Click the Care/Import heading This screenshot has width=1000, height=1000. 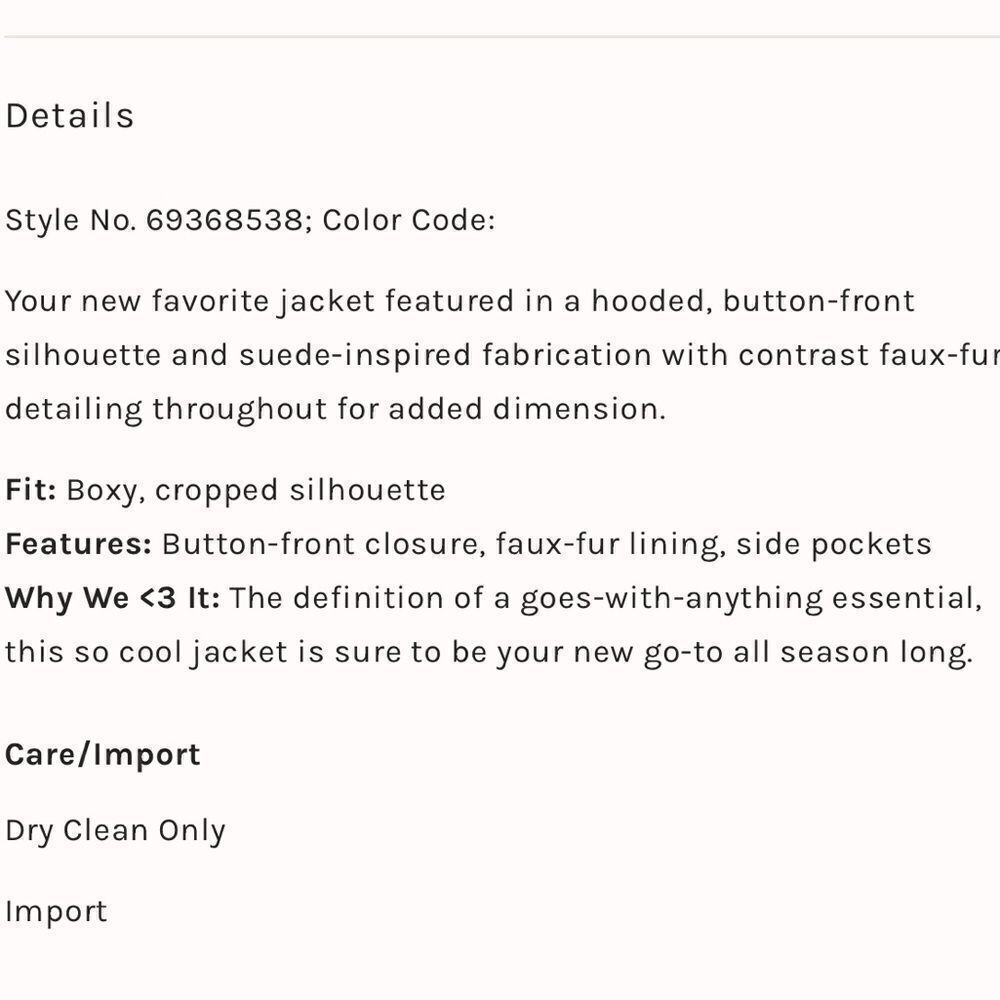(x=103, y=755)
